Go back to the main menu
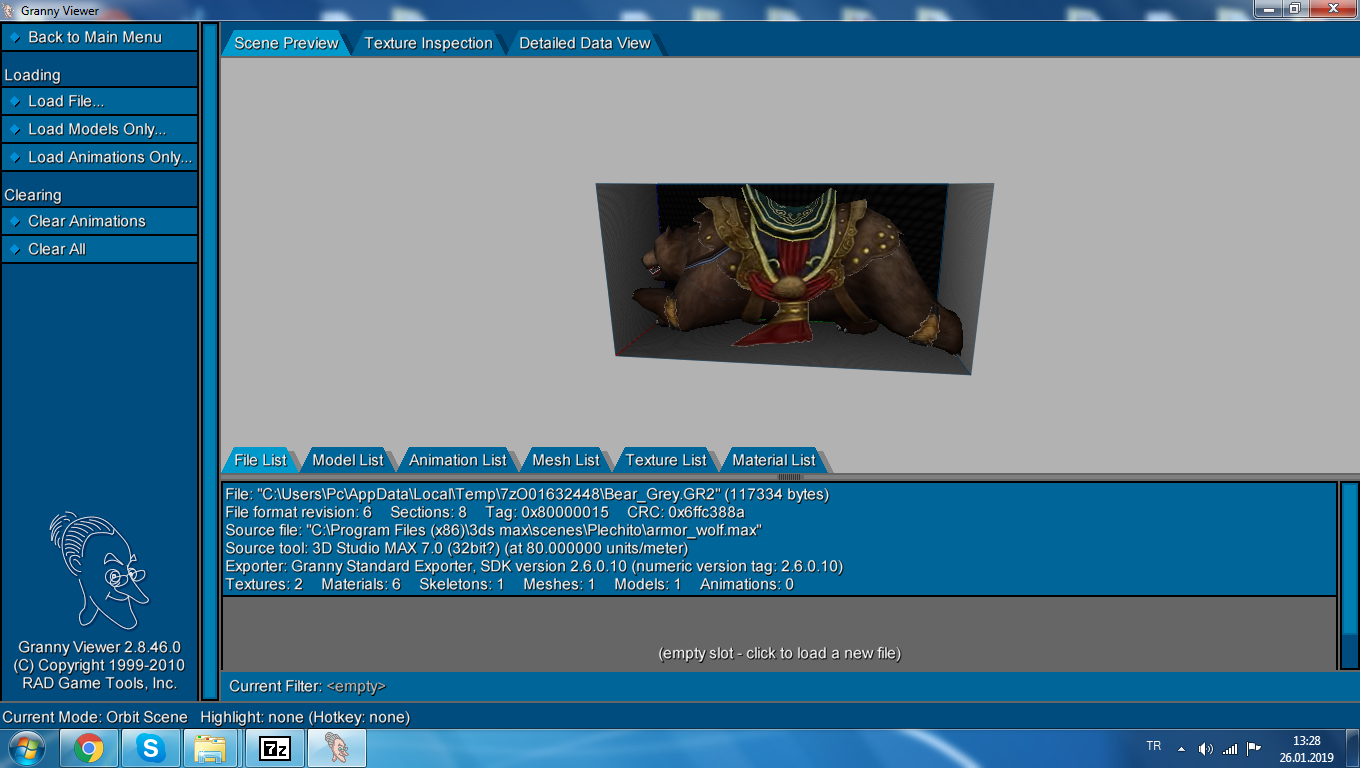 coord(99,37)
